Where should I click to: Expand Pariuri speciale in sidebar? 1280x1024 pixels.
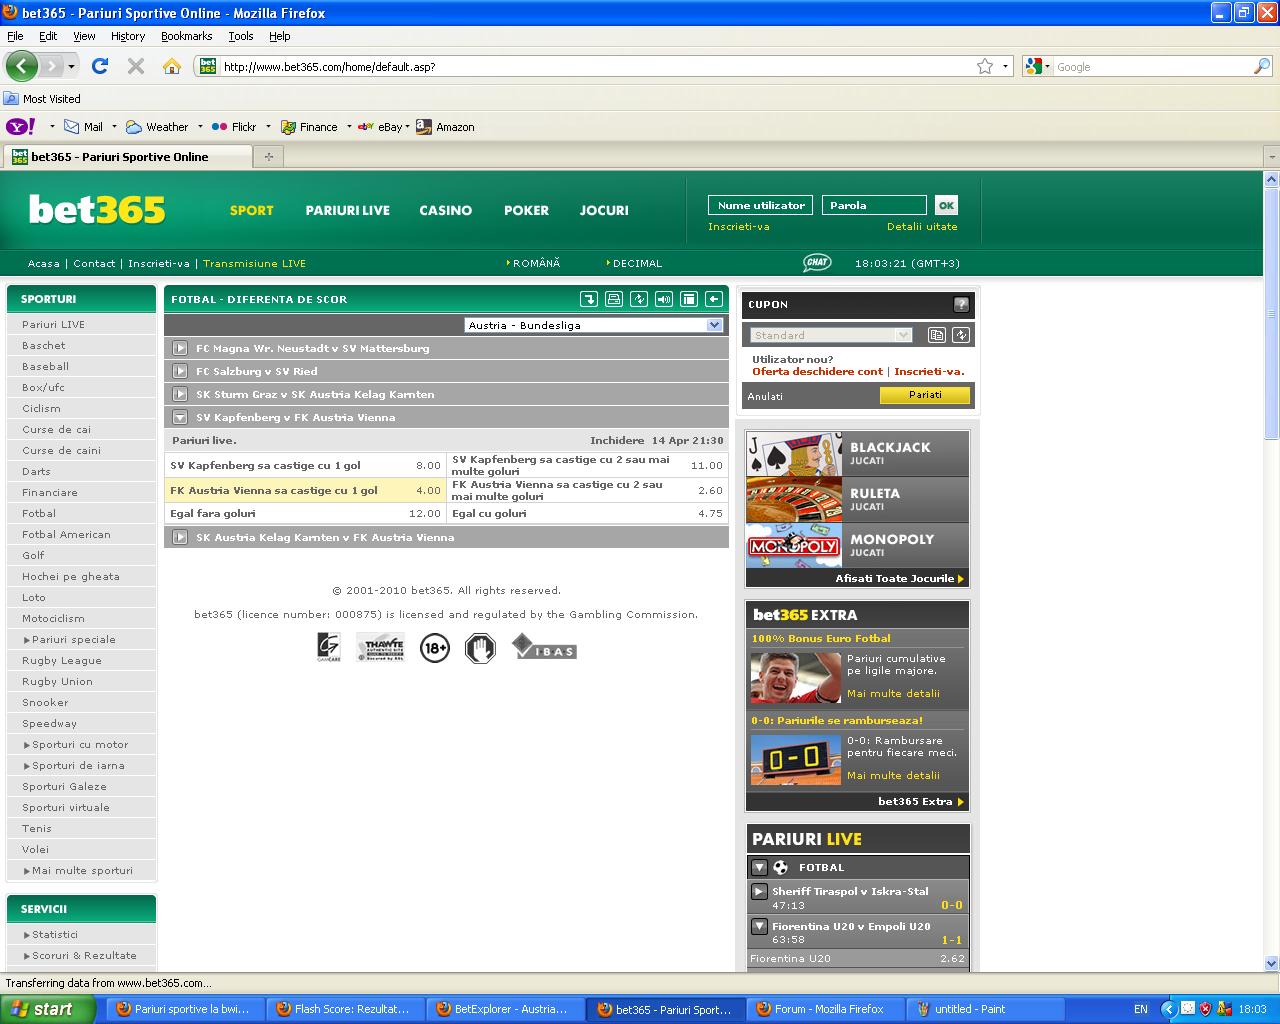coord(81,639)
